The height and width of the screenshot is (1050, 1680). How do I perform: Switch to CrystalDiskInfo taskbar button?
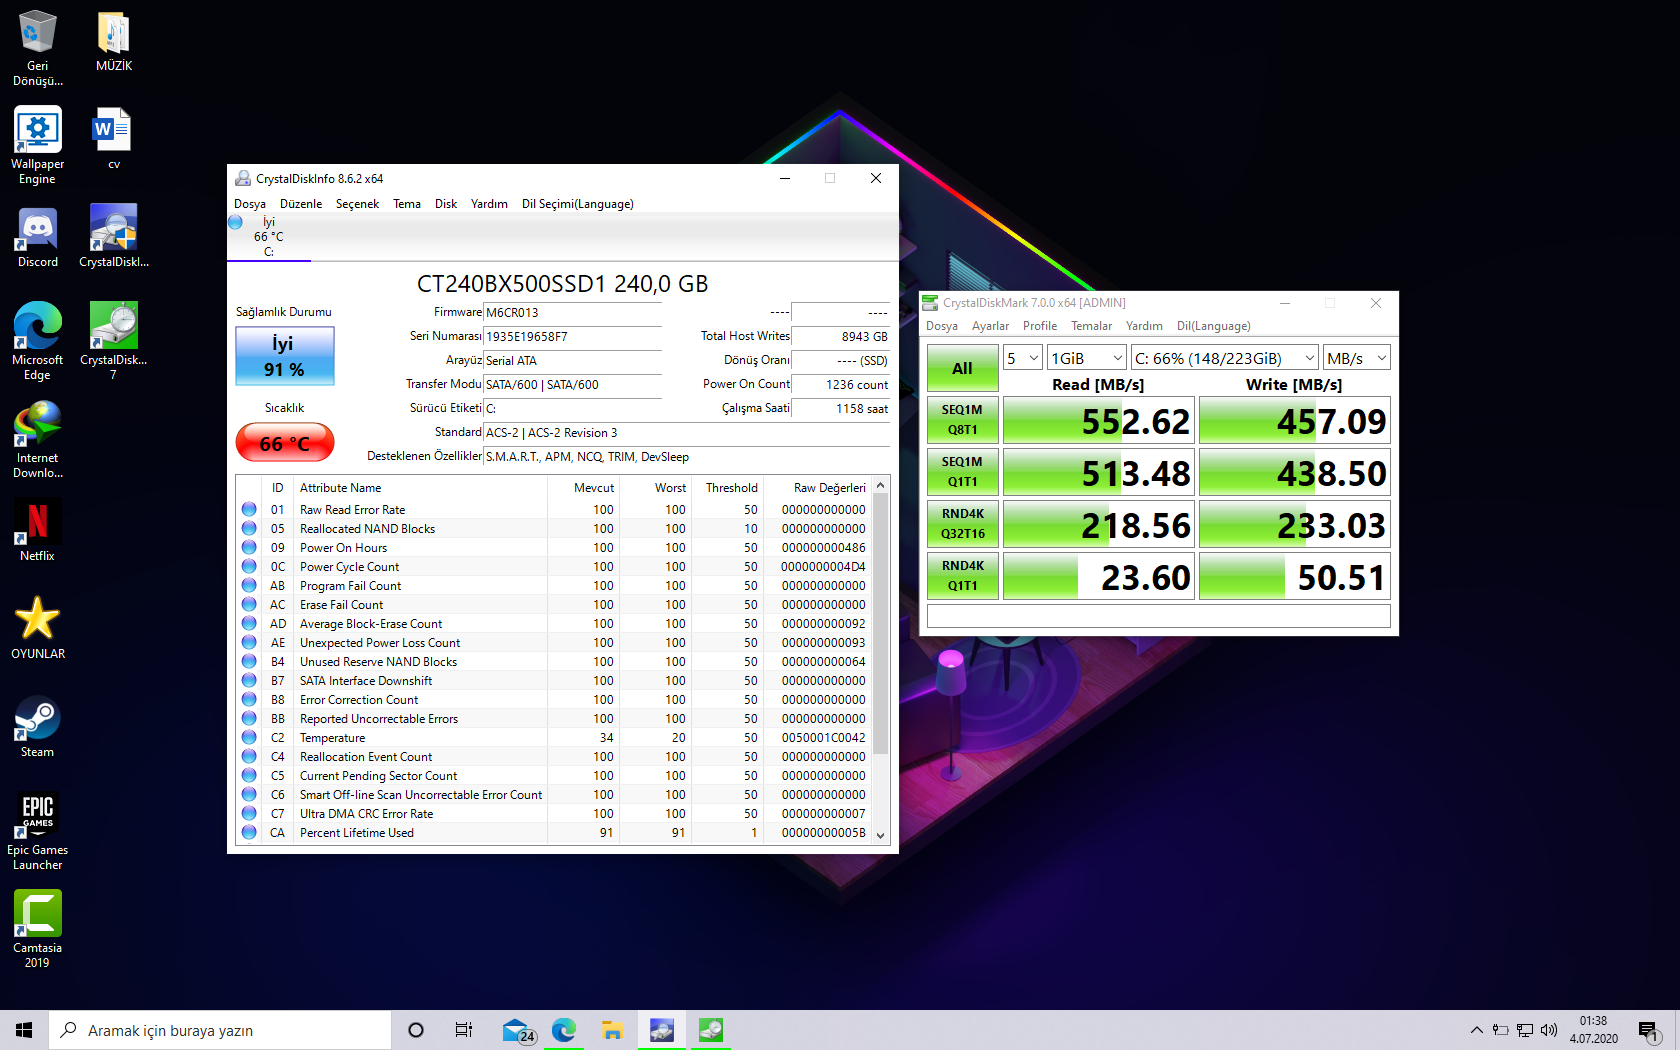[x=662, y=1030]
